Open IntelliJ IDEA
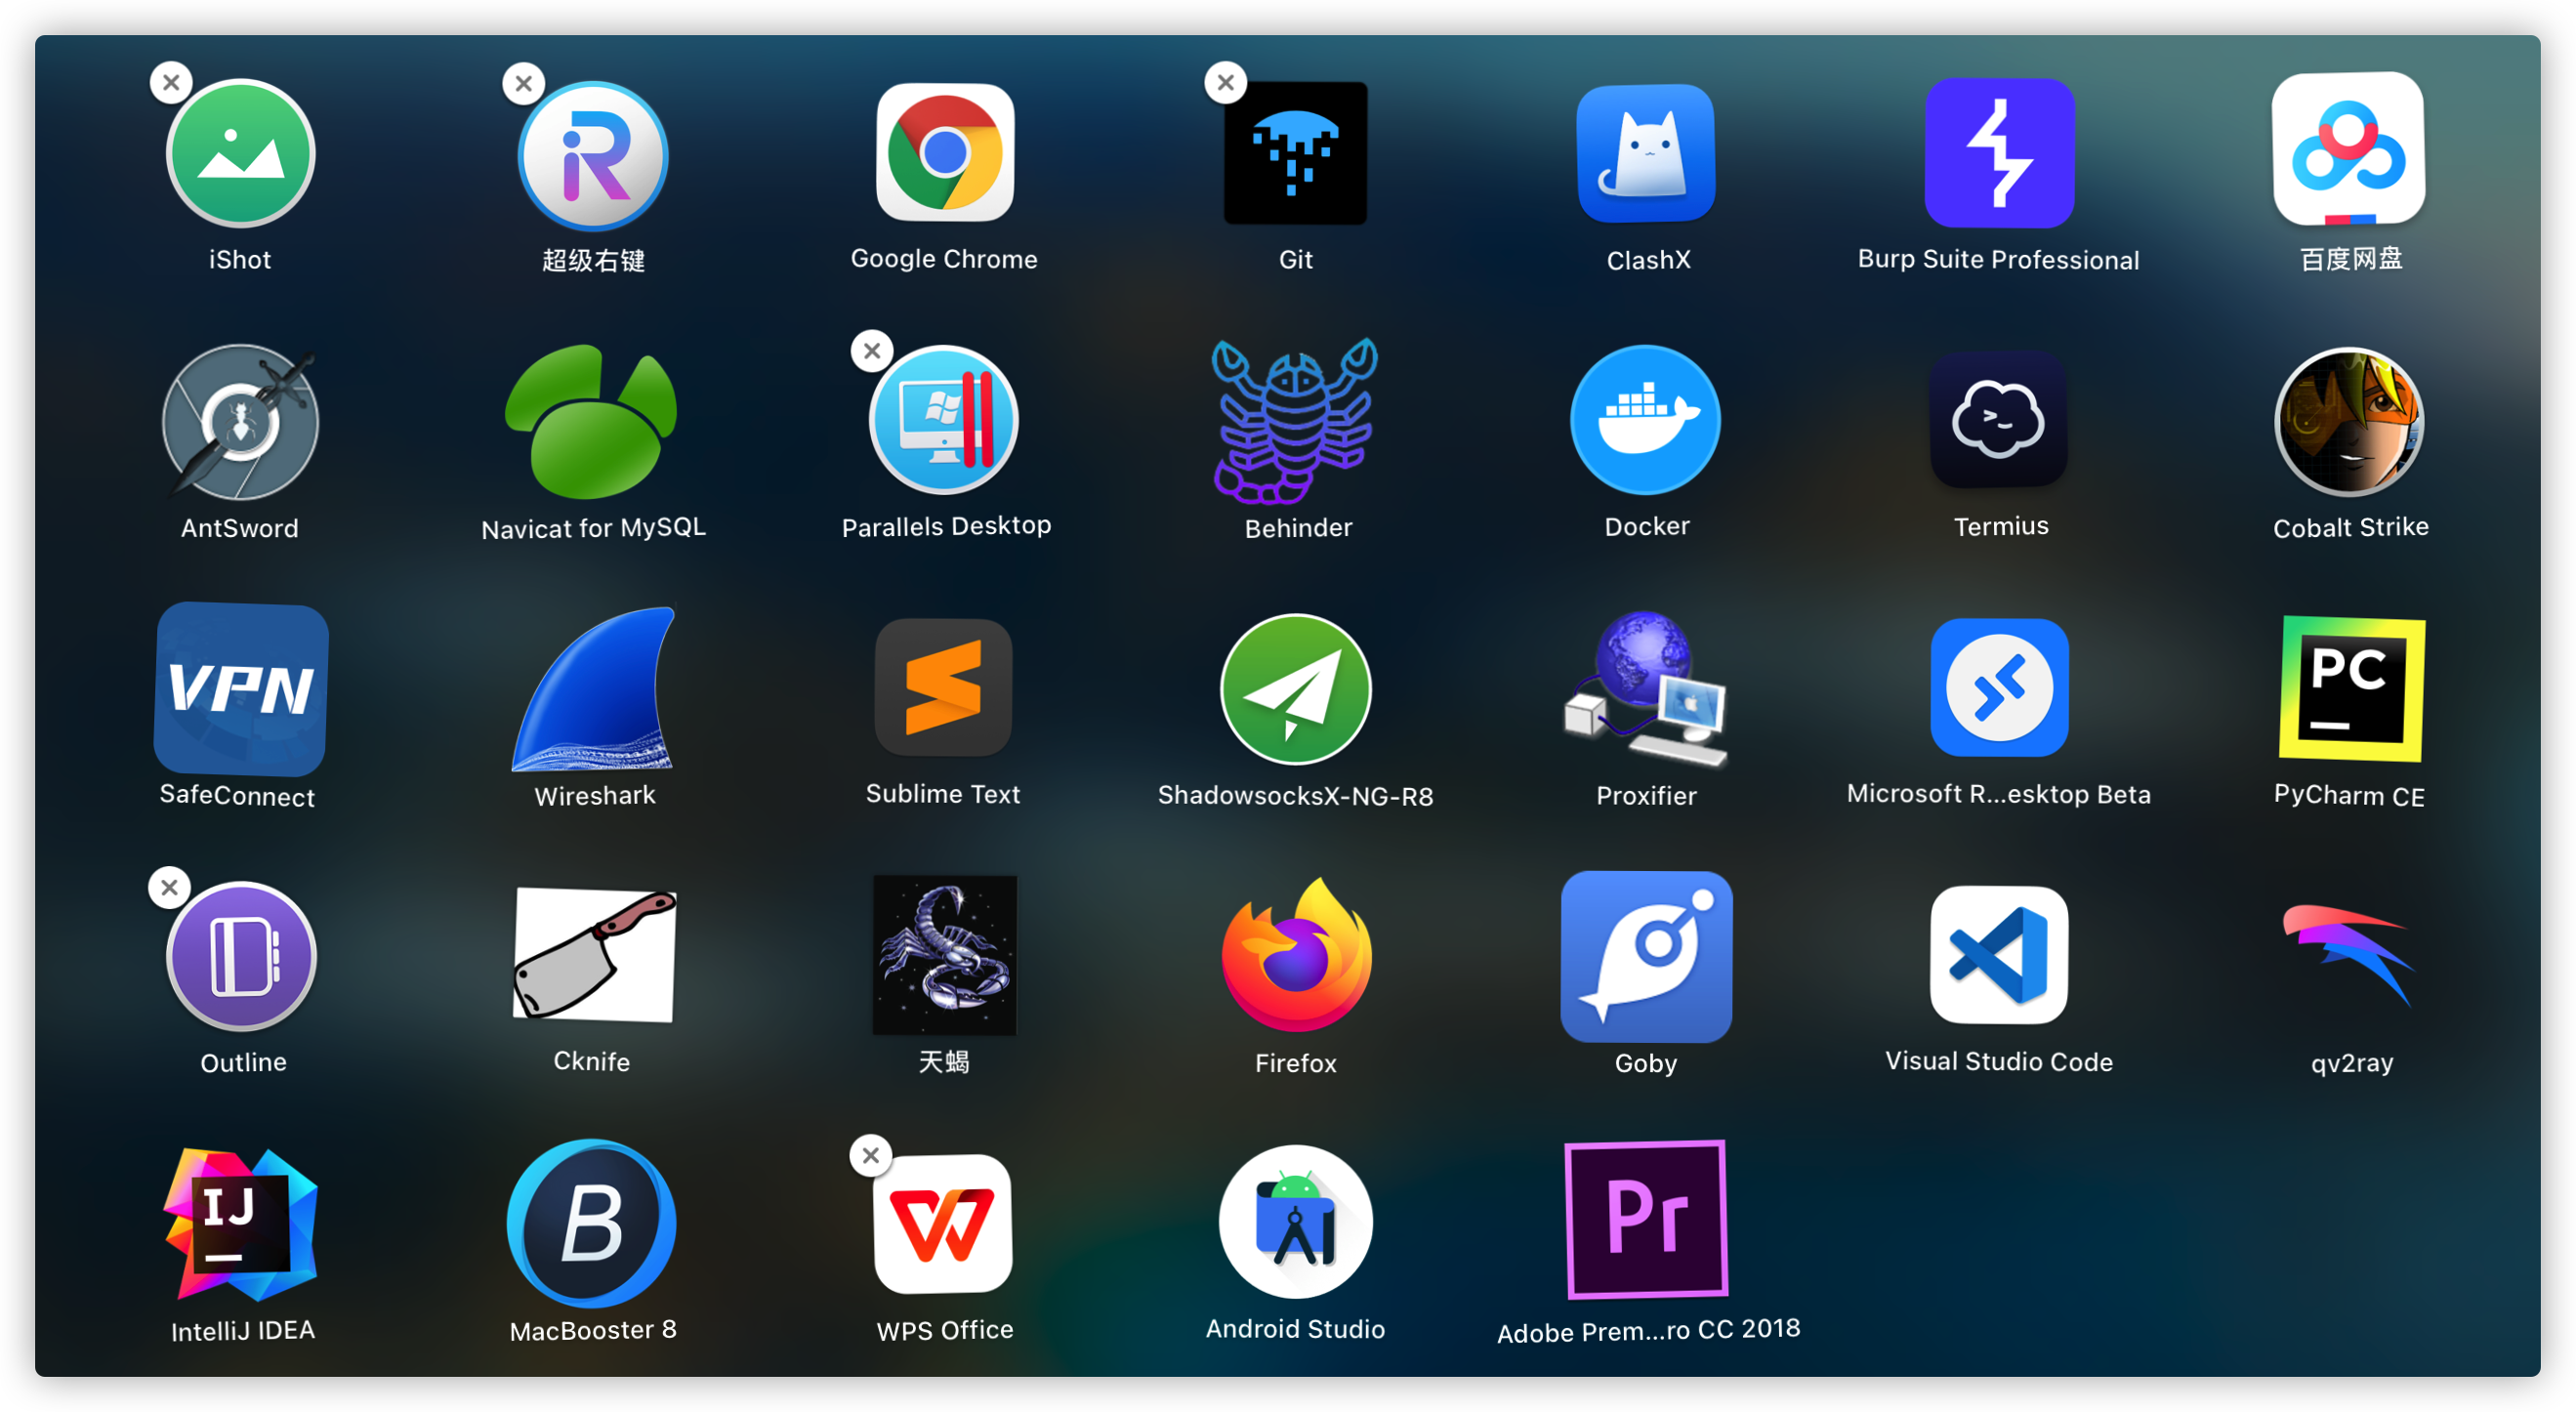The image size is (2576, 1412). point(241,1224)
